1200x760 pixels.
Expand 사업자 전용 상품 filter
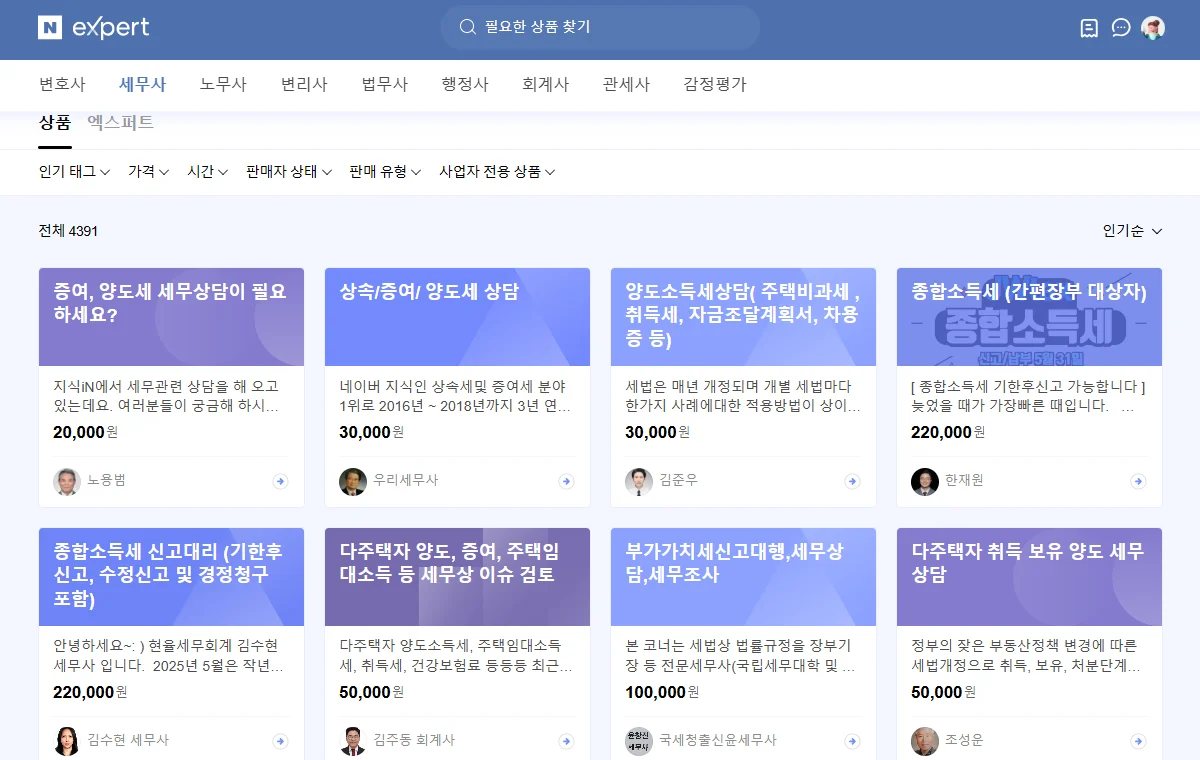[x=496, y=172]
